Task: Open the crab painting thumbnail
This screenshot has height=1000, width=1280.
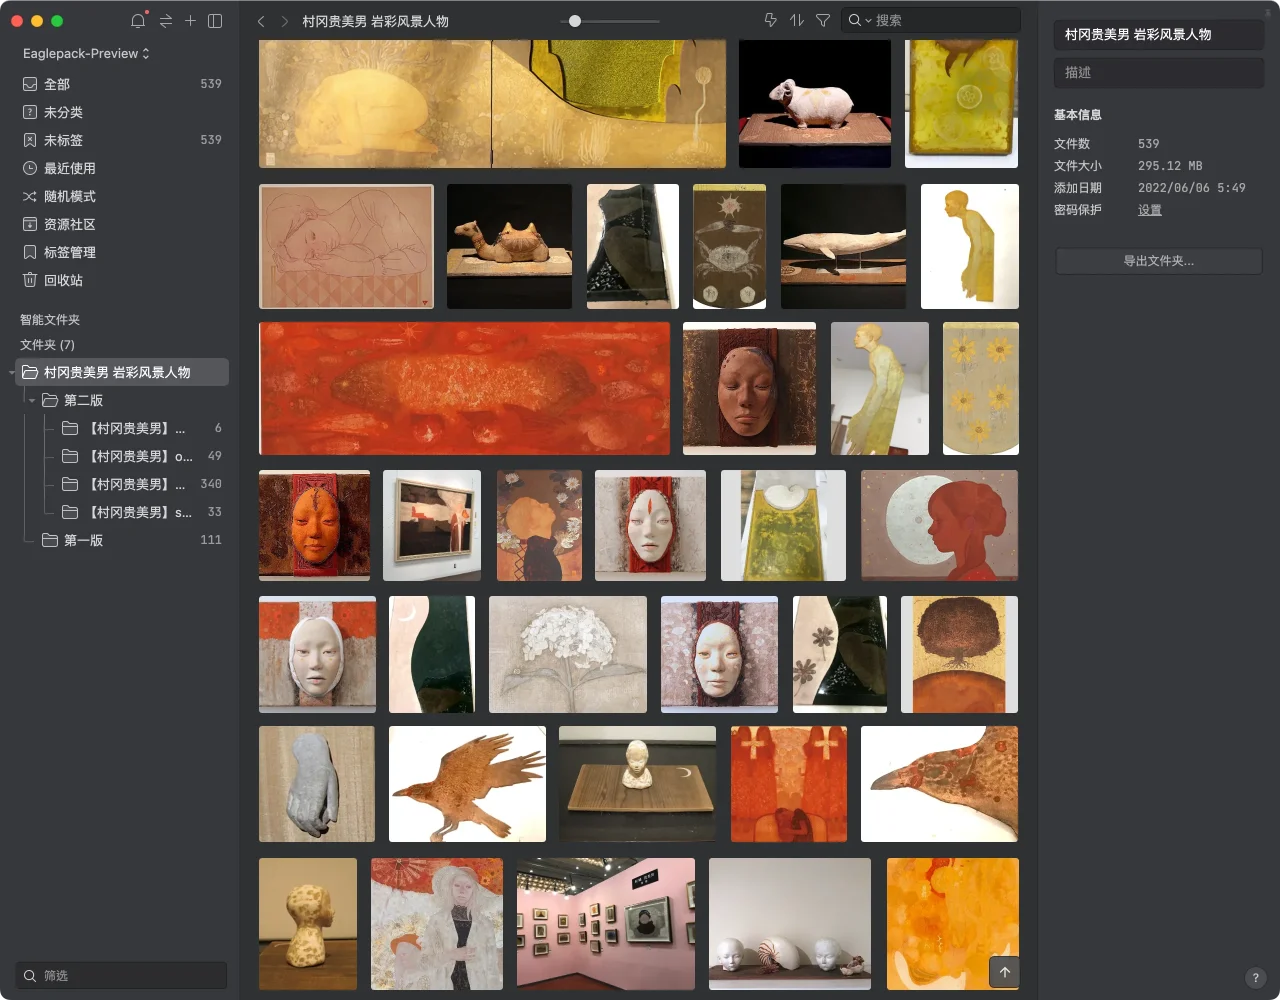Action: coord(730,246)
